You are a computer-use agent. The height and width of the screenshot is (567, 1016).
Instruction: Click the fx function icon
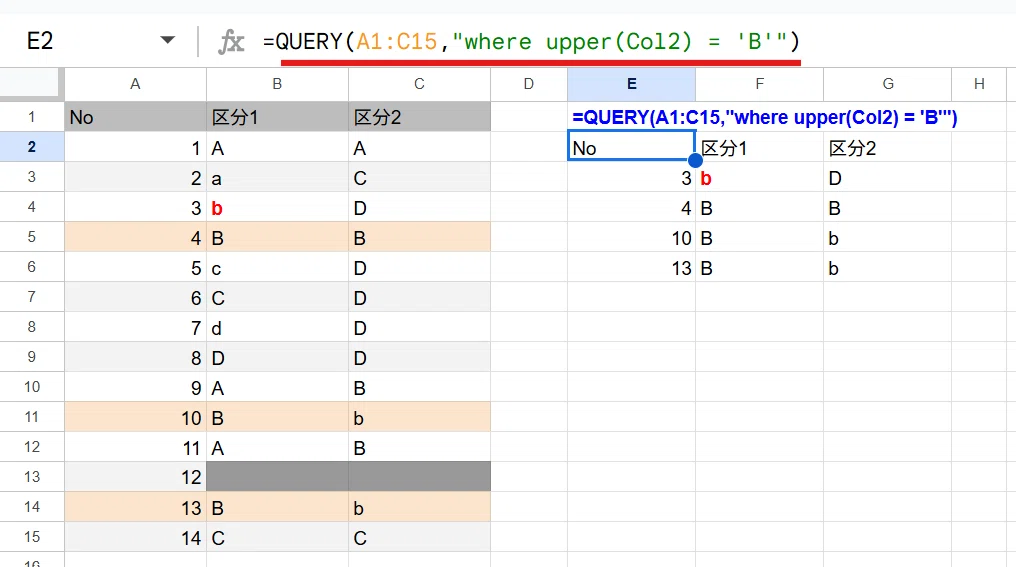coord(231,41)
